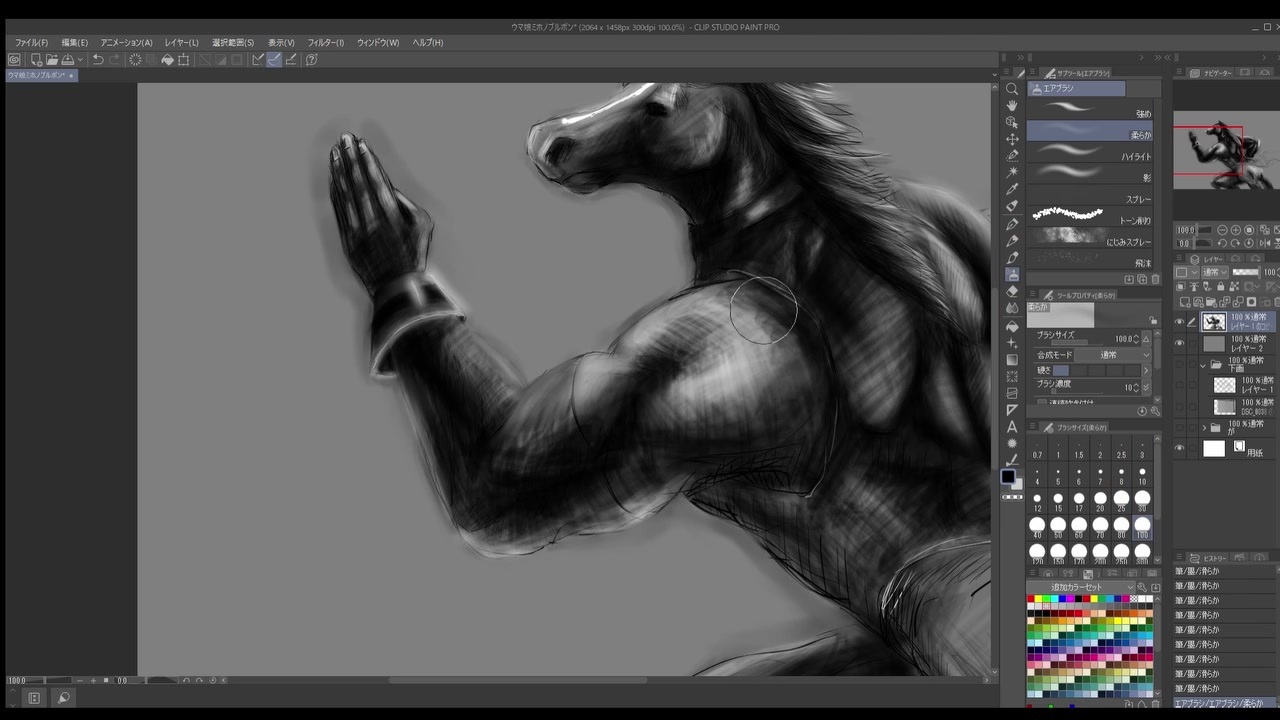Screen dimensions: 1280x720
Task: Select the Text (A) tool
Action: point(1012,427)
